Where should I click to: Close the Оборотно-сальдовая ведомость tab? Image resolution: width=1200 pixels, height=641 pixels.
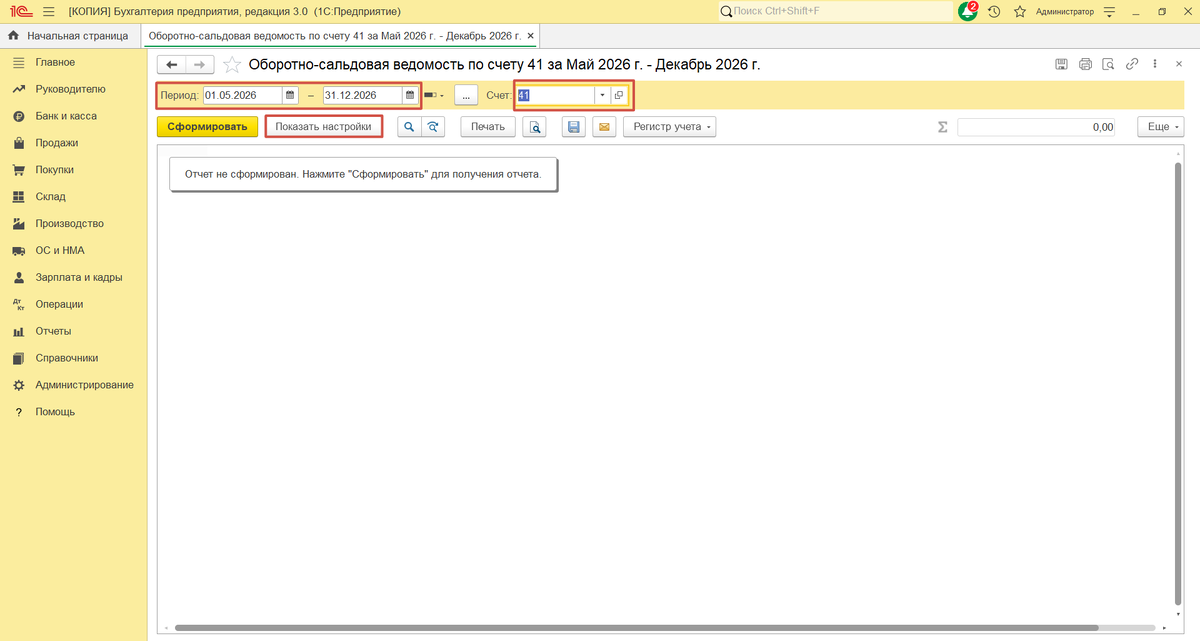point(531,36)
